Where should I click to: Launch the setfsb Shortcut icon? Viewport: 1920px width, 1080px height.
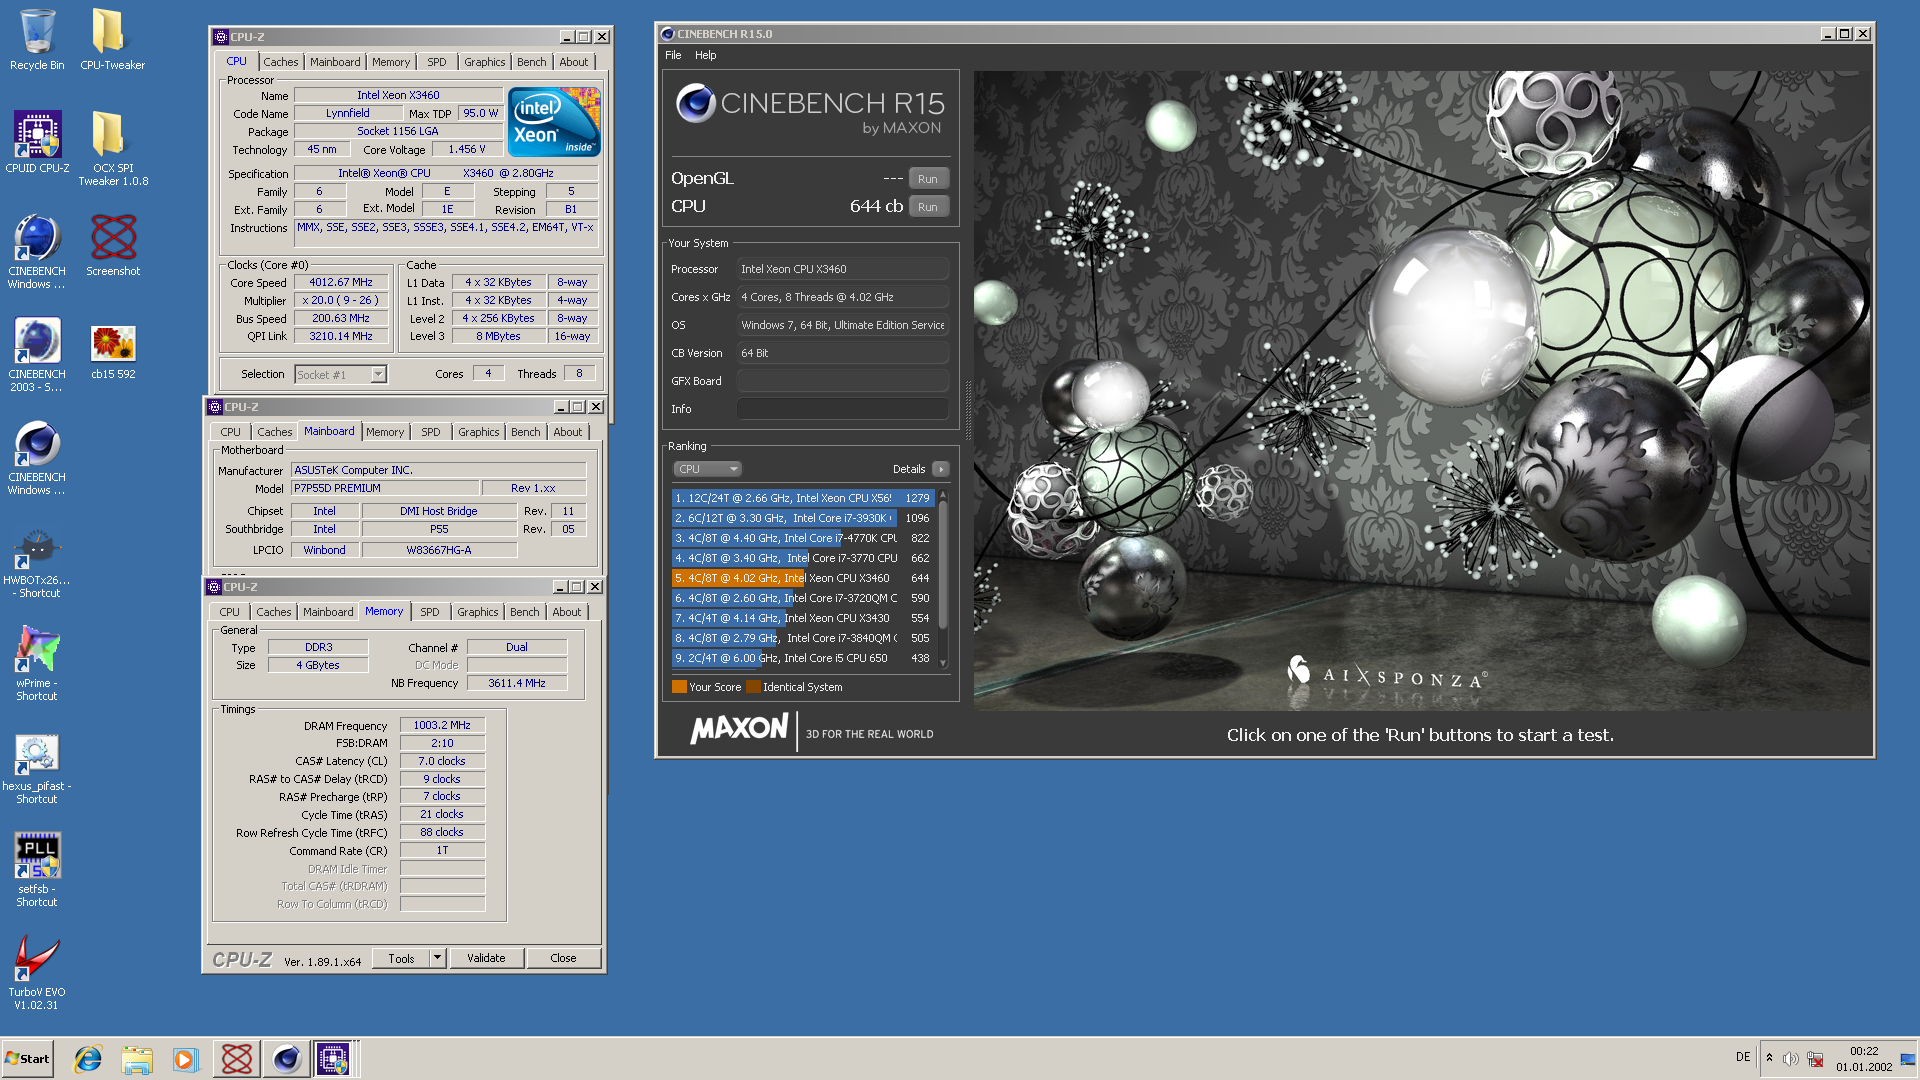pyautogui.click(x=37, y=870)
